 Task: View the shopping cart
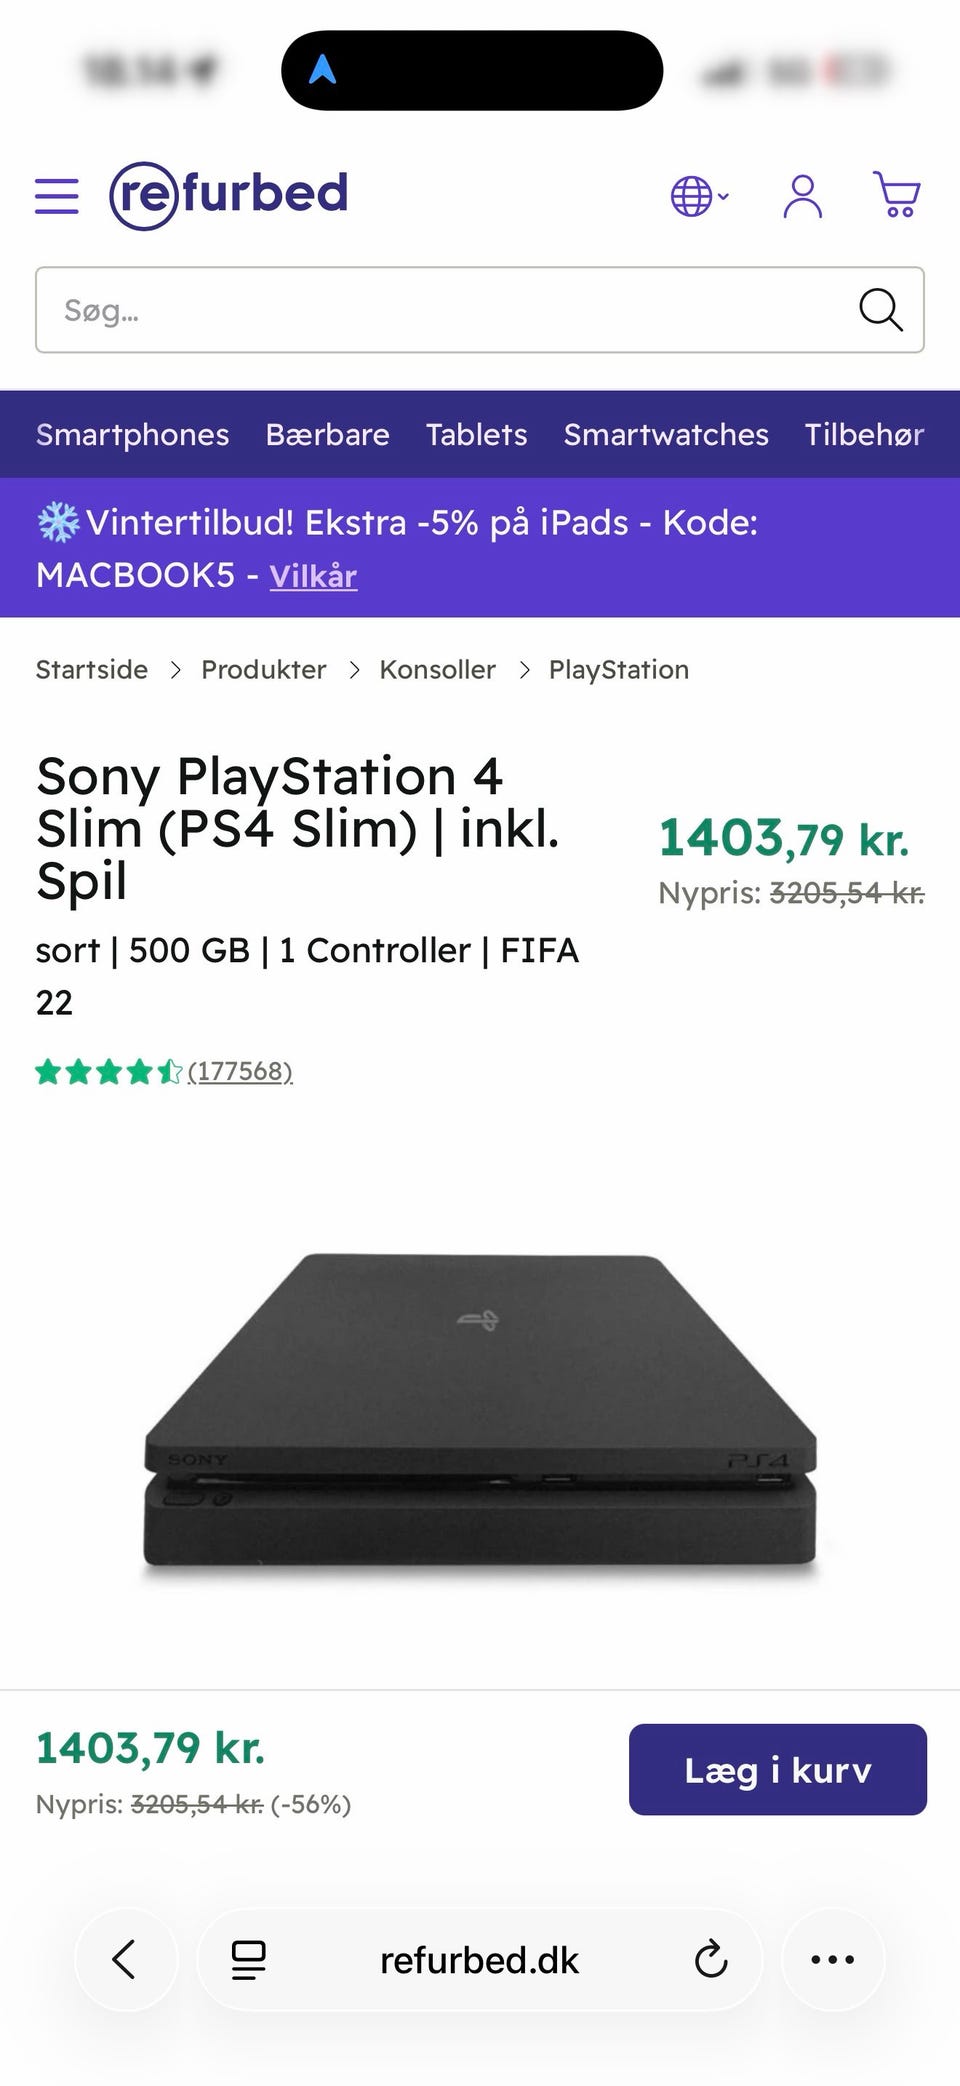pos(897,194)
